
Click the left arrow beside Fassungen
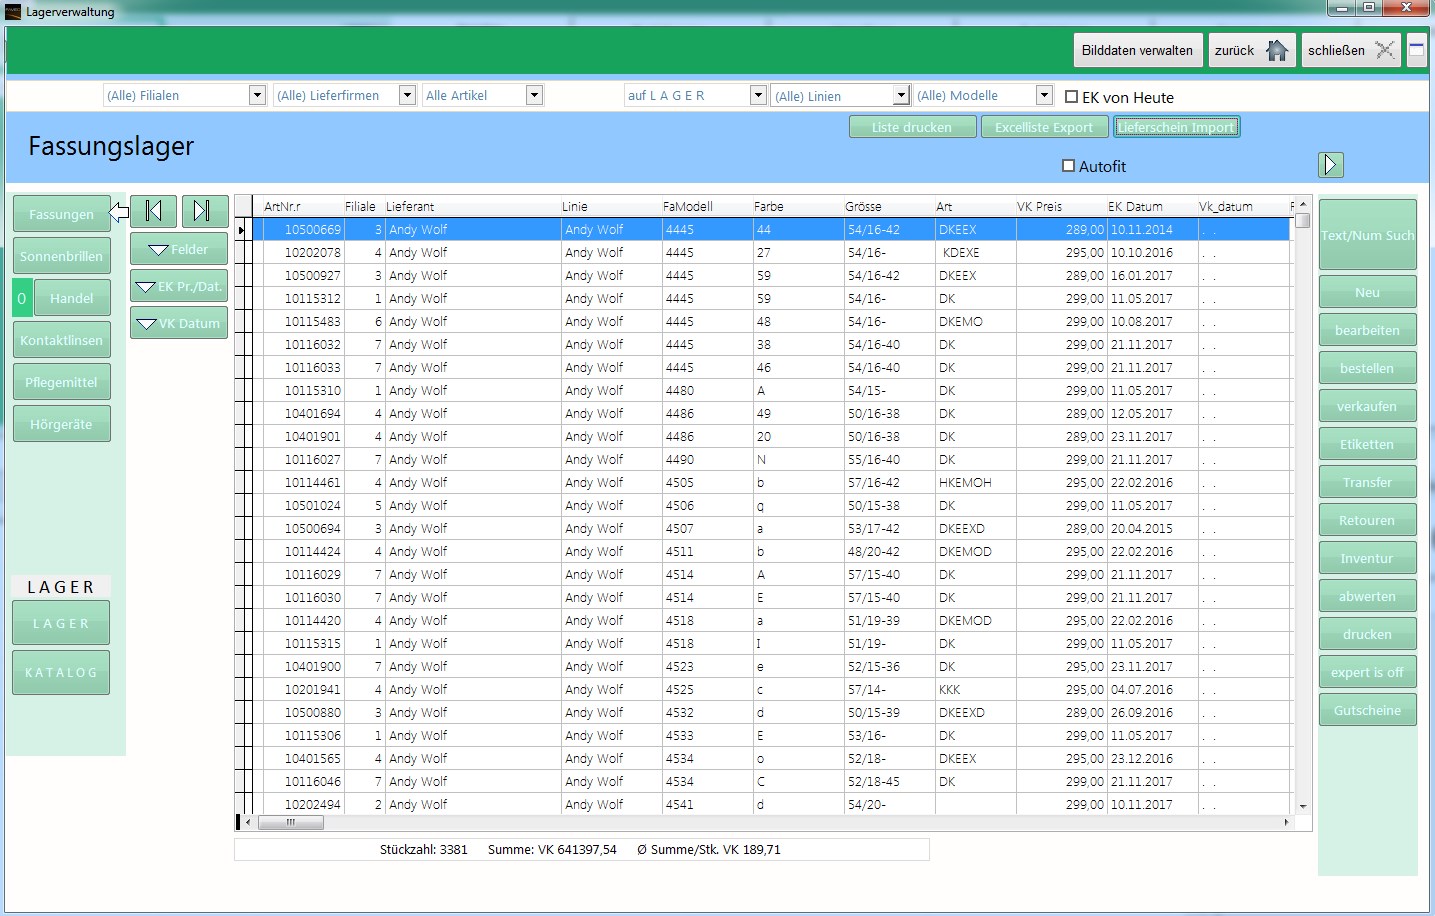pos(119,212)
